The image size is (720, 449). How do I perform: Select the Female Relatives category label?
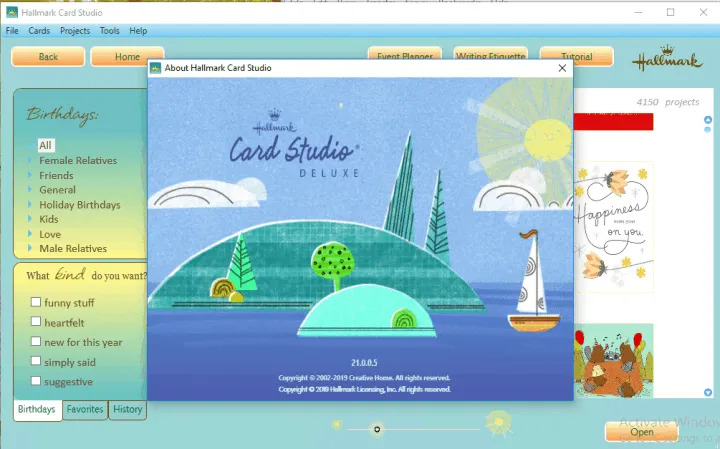78,160
